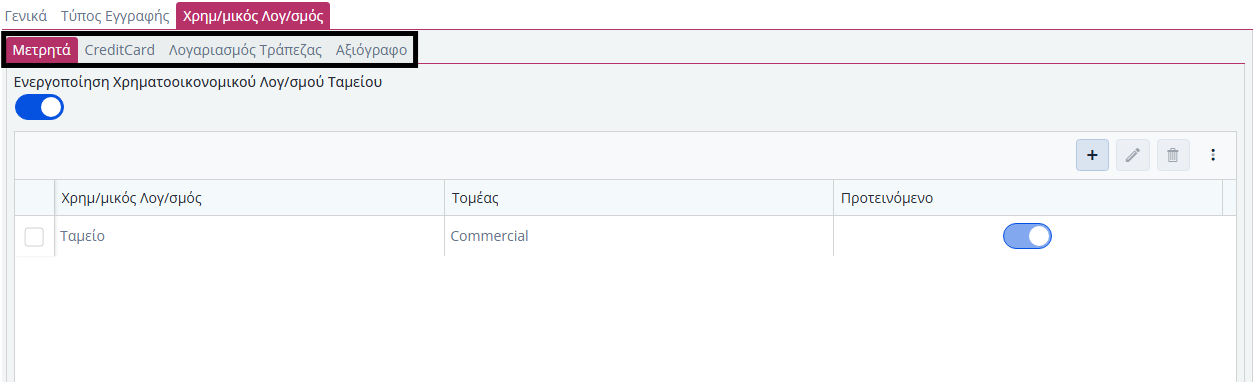Image resolution: width=1253 pixels, height=382 pixels.
Task: Open the Τύπος Εγγραφής tab
Action: point(115,16)
